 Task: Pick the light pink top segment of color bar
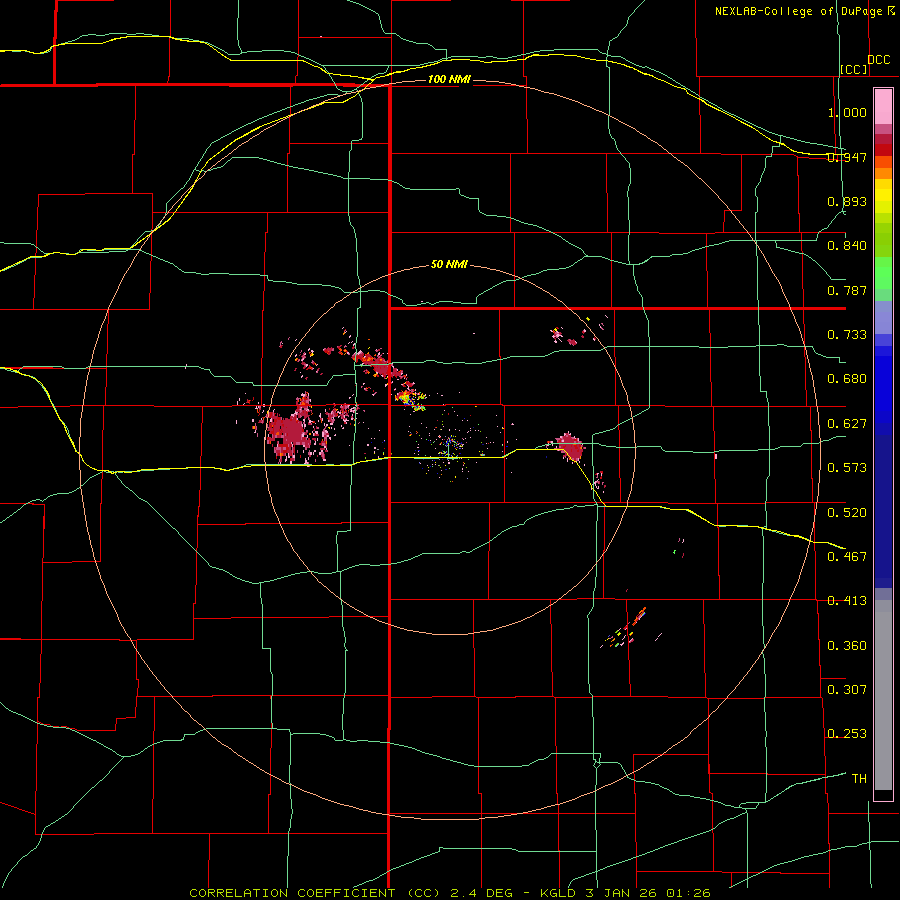(x=883, y=107)
